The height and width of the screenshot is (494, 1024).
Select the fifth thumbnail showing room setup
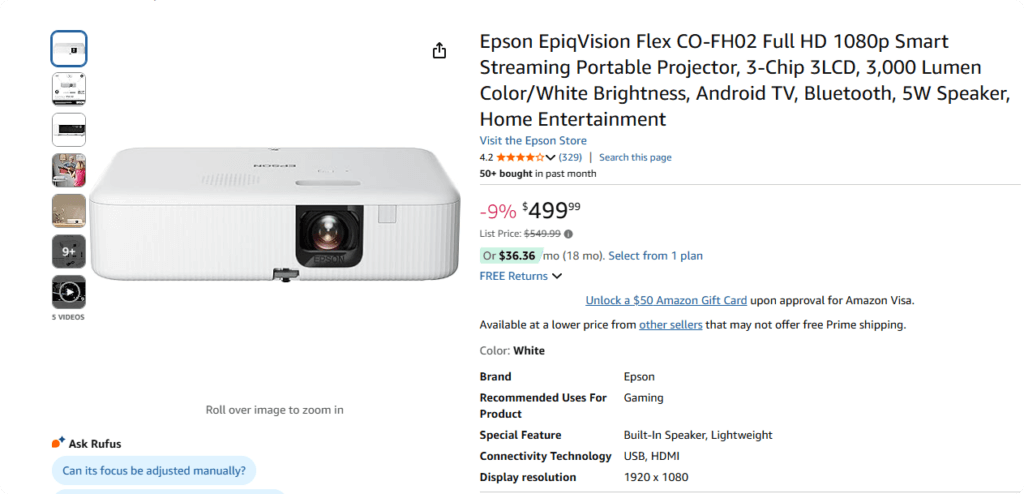pos(69,211)
